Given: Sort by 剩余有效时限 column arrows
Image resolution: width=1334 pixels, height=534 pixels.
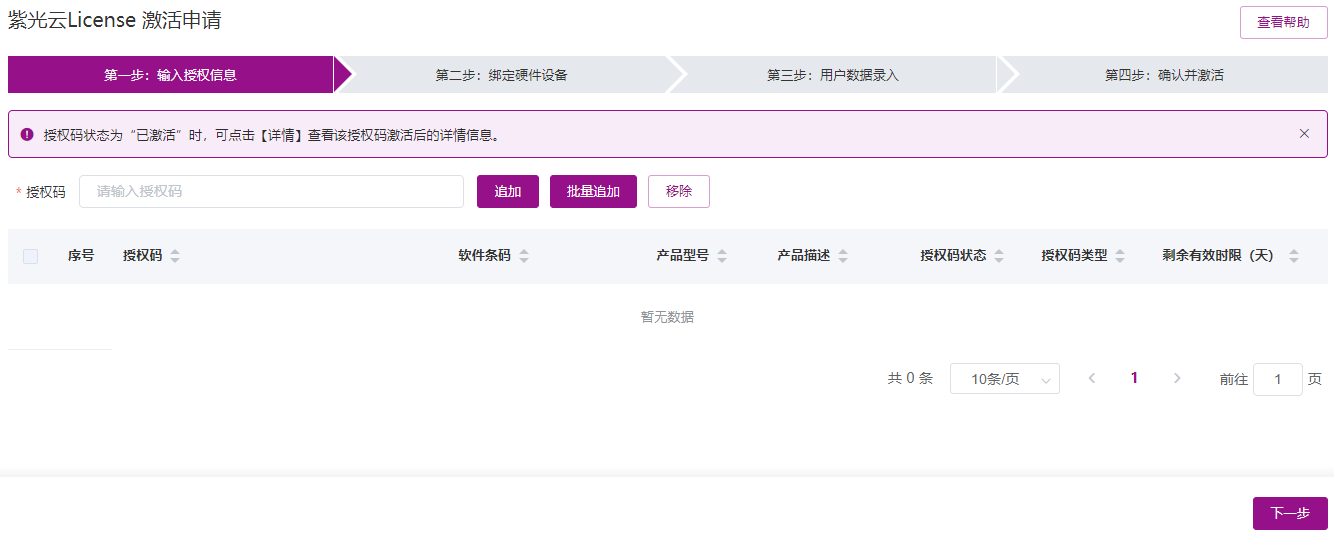Looking at the screenshot, I should pos(1294,256).
